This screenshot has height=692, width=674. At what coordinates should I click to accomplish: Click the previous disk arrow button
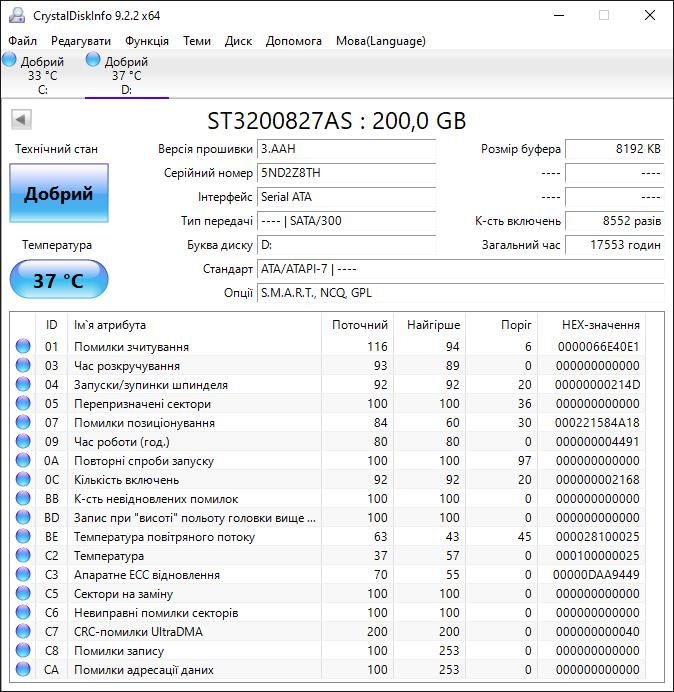[x=21, y=119]
